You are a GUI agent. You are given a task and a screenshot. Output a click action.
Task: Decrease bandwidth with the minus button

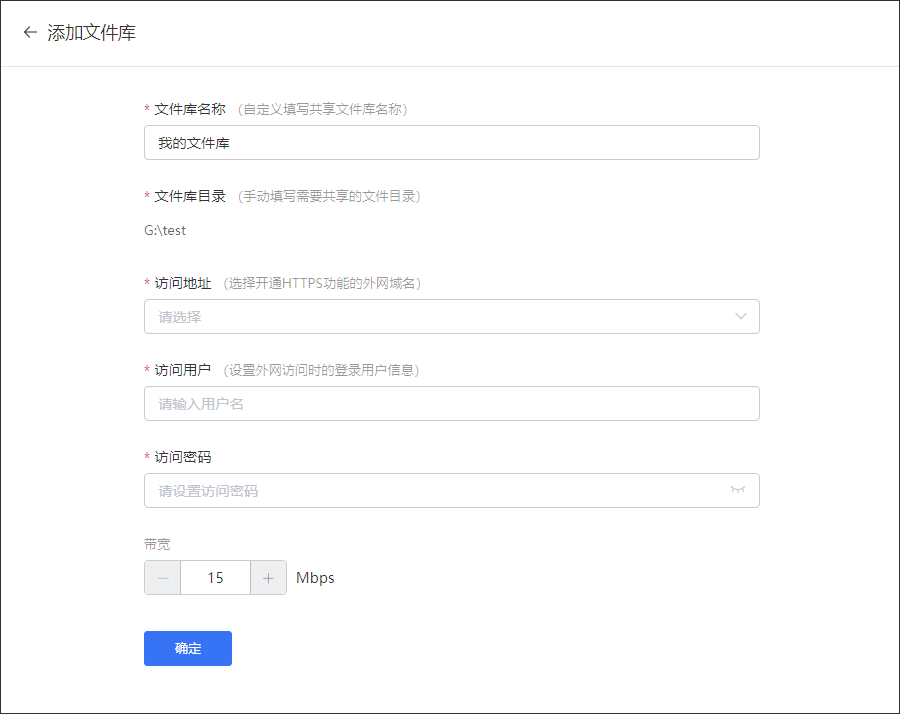(163, 578)
